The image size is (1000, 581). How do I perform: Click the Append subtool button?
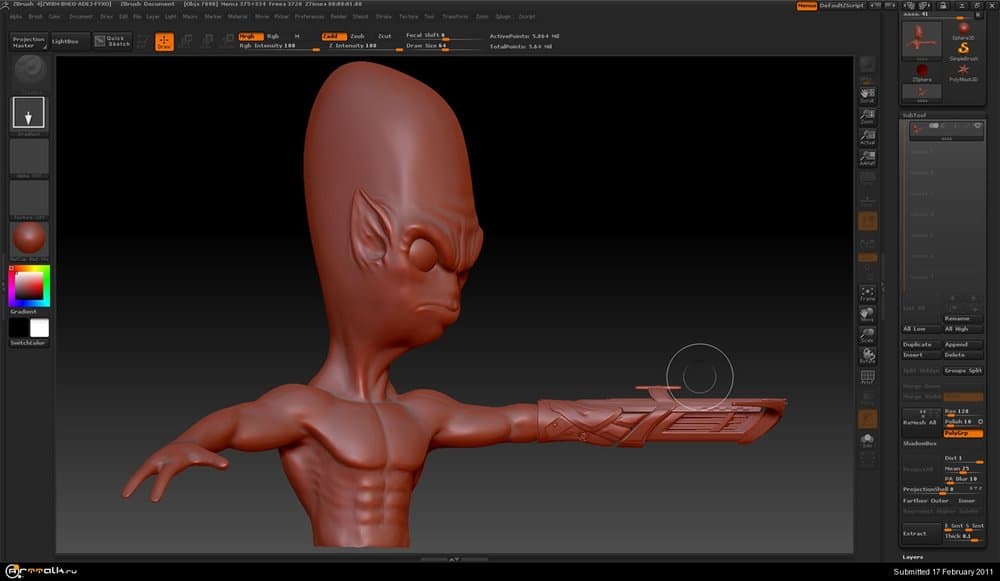[962, 344]
